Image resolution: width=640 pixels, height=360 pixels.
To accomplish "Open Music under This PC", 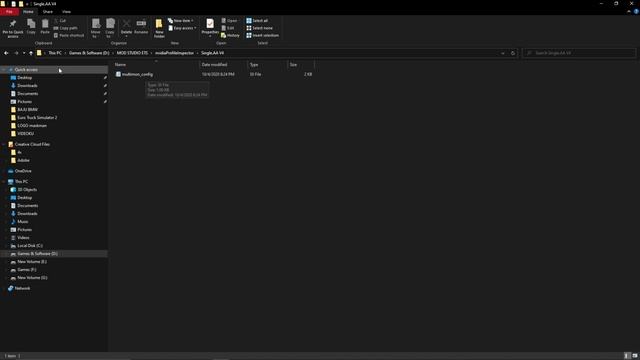I will click(x=22, y=222).
